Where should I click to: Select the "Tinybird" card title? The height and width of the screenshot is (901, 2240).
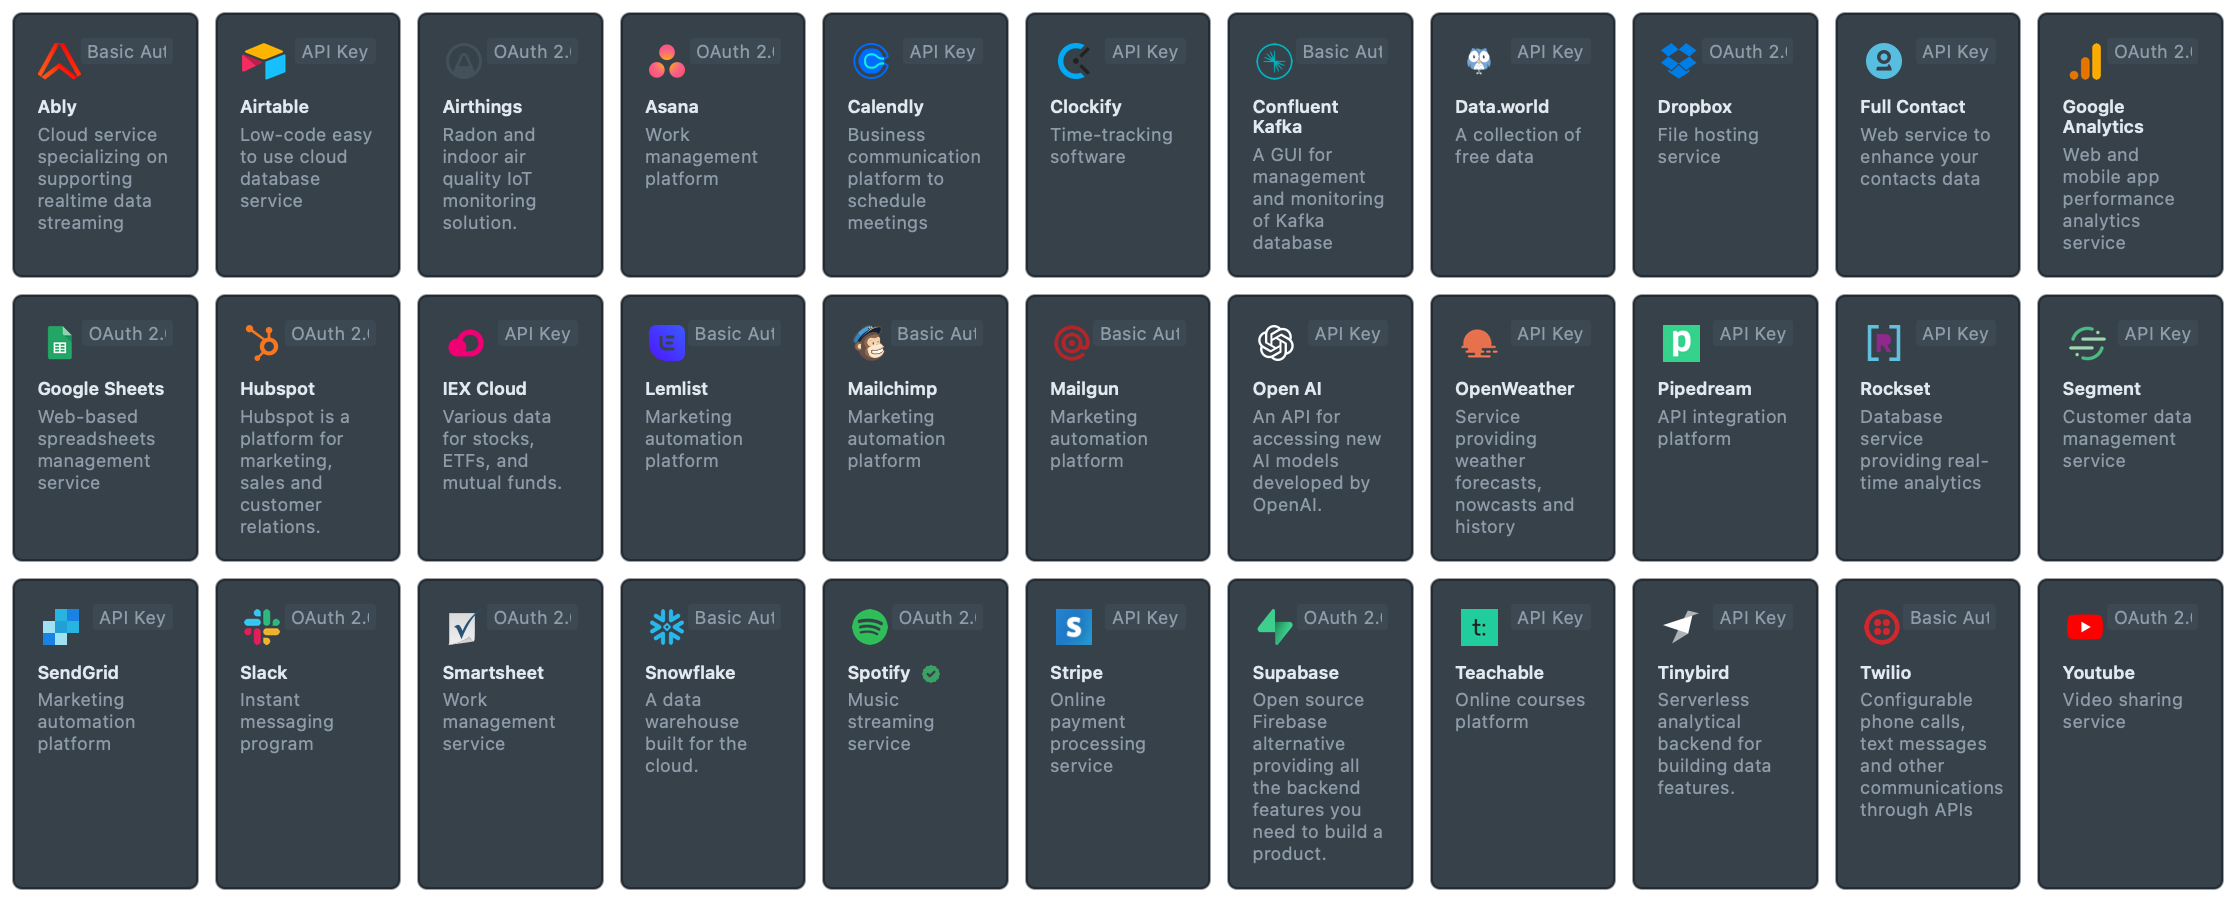click(1693, 673)
